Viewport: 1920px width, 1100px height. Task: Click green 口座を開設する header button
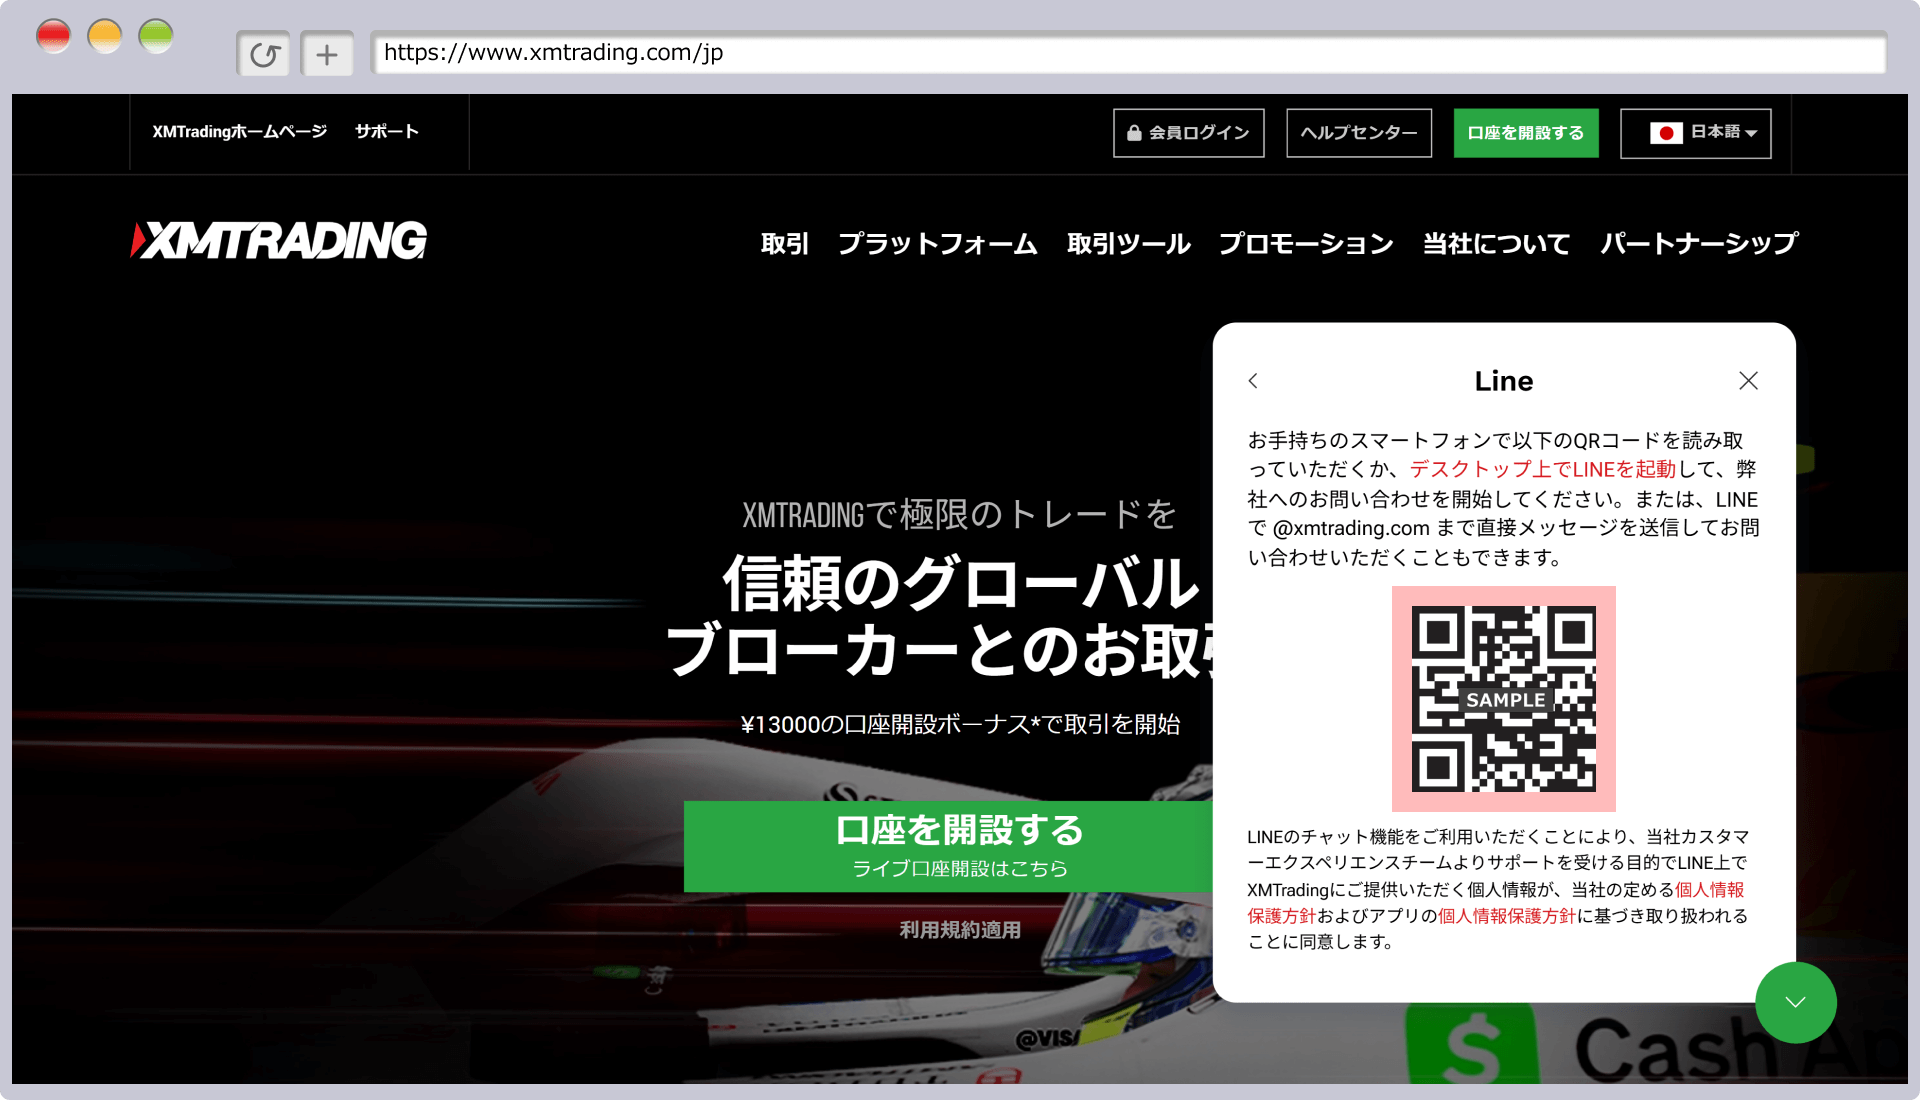pos(1526,133)
